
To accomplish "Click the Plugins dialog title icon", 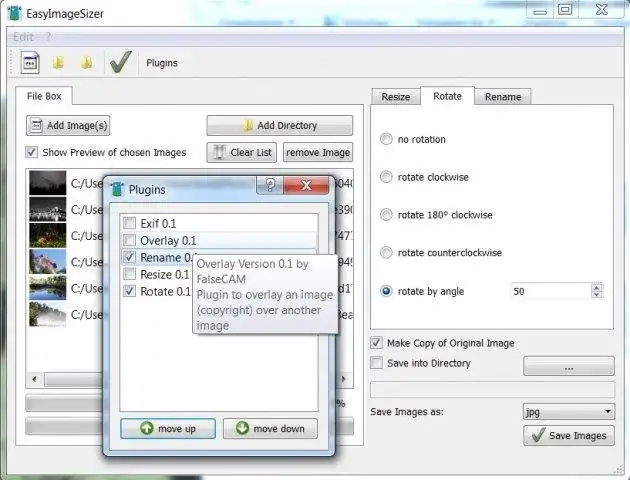I will coord(117,189).
